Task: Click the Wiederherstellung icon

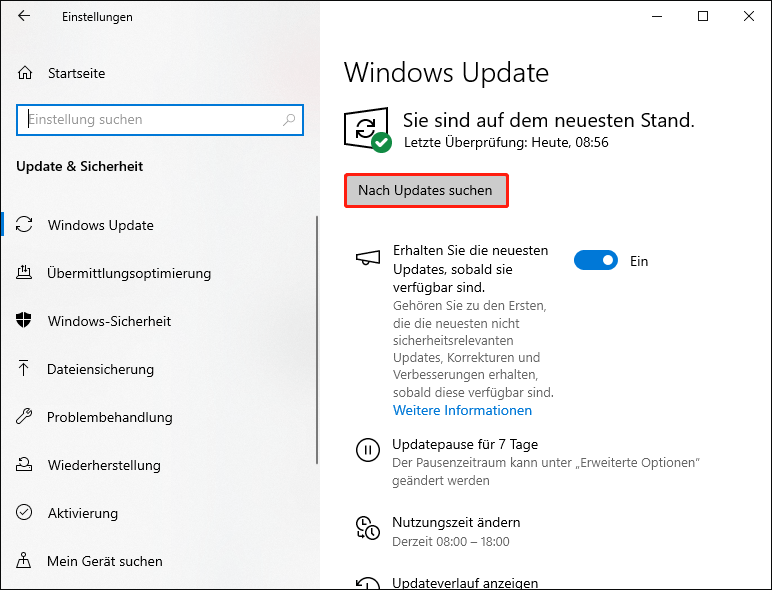Action: pos(24,464)
